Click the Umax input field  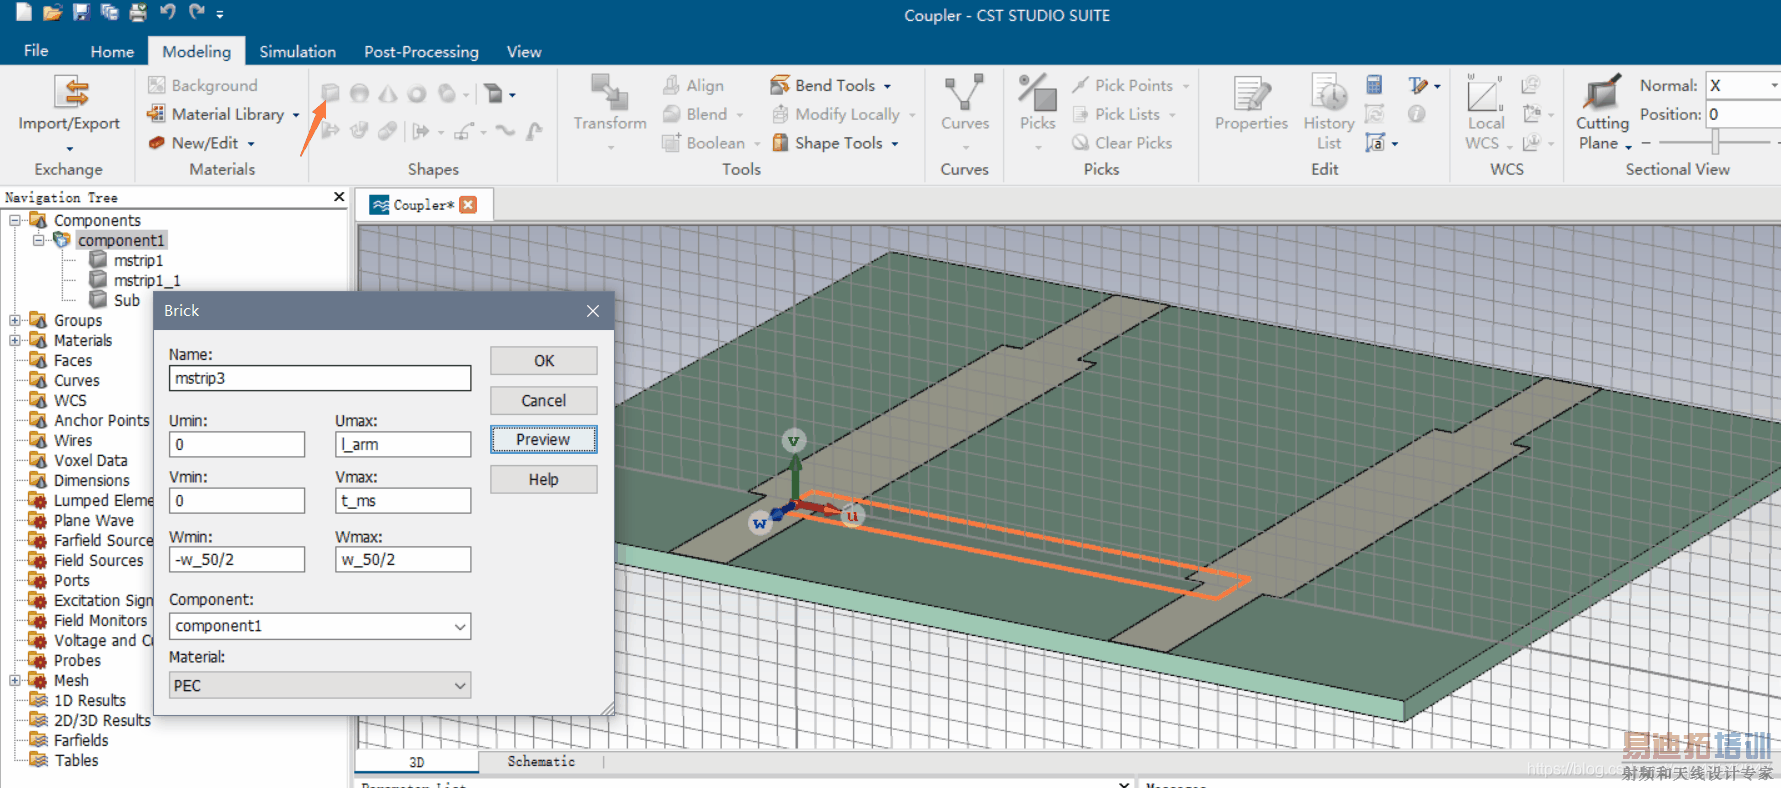pyautogui.click(x=403, y=444)
